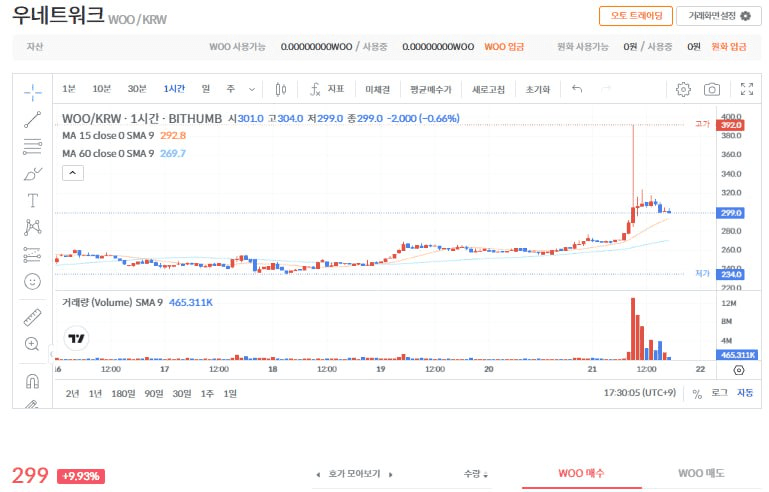Screen dimensions: 769x492
Task: Select the daily (일) interval
Action: click(x=206, y=89)
